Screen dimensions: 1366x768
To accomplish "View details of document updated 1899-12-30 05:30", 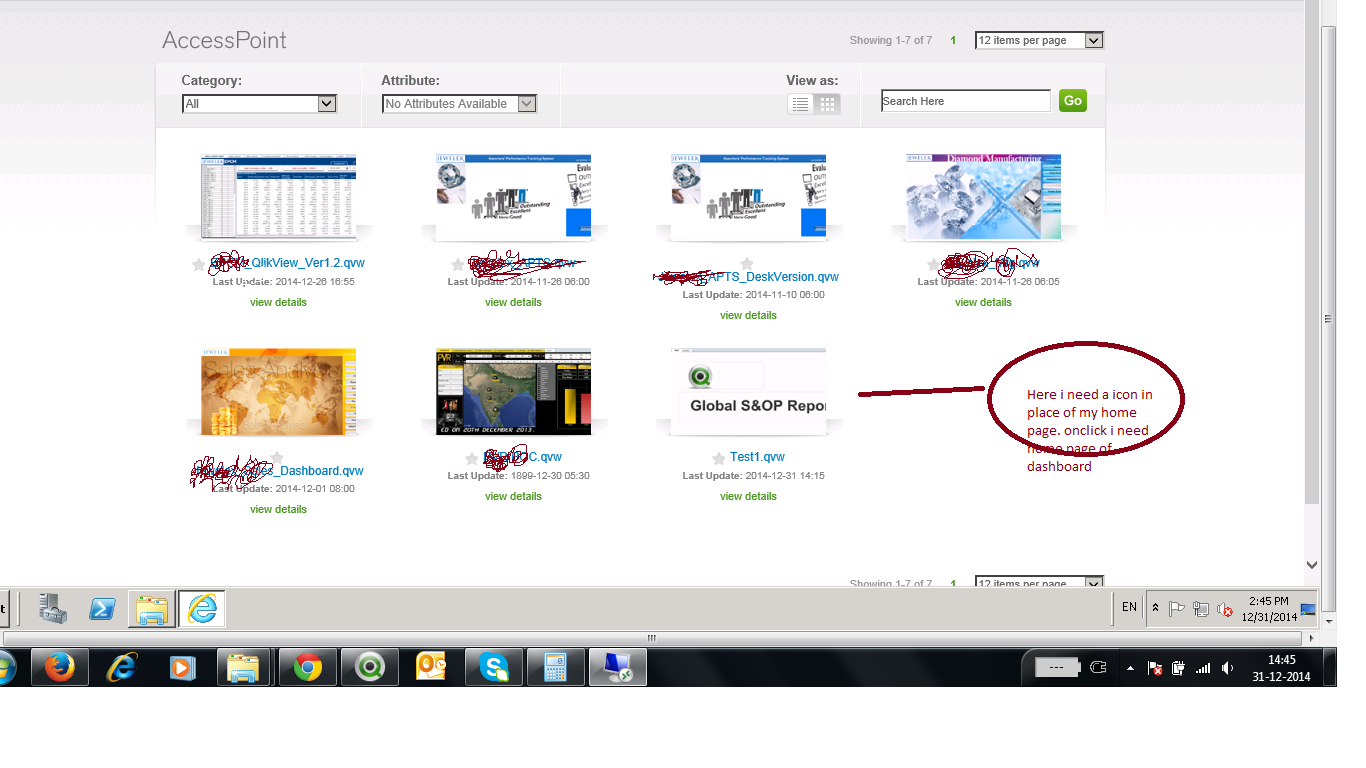I will pos(513,496).
